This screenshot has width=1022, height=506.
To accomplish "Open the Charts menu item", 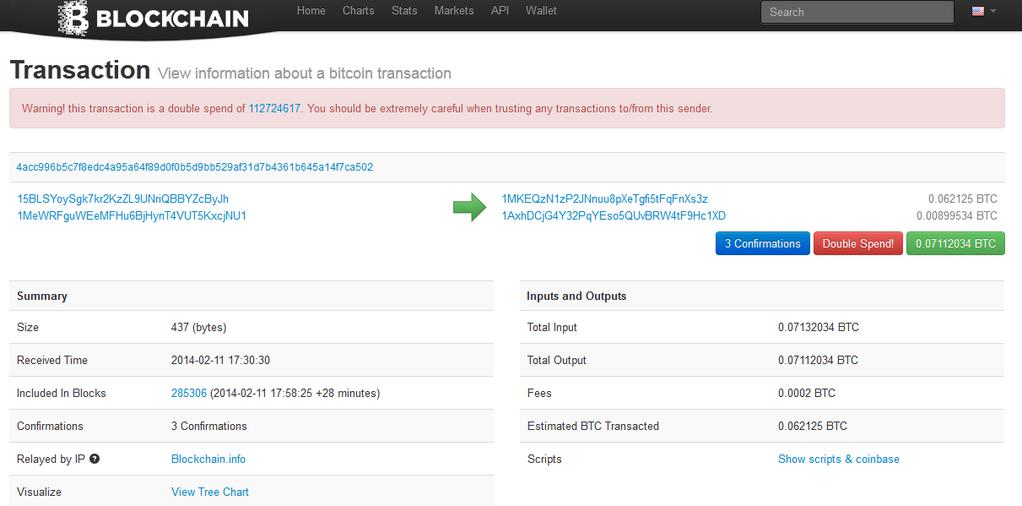I will pyautogui.click(x=358, y=10).
